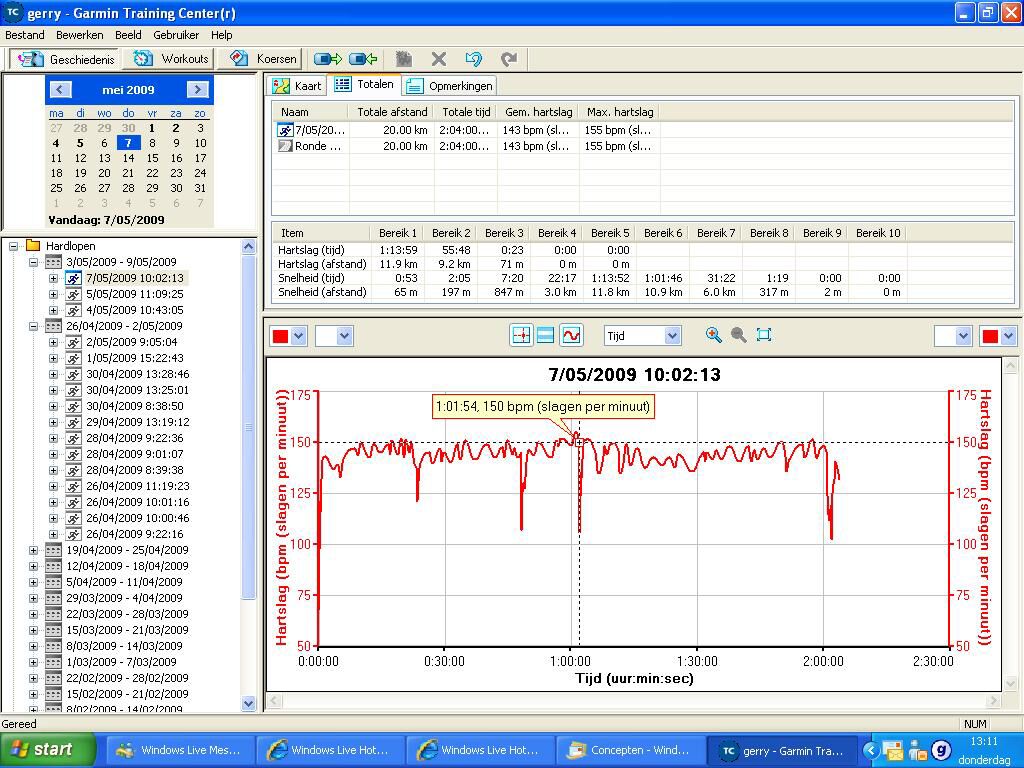The image size is (1024, 768).
Task: Click the redo arrow toolbar icon
Action: pyautogui.click(x=509, y=59)
